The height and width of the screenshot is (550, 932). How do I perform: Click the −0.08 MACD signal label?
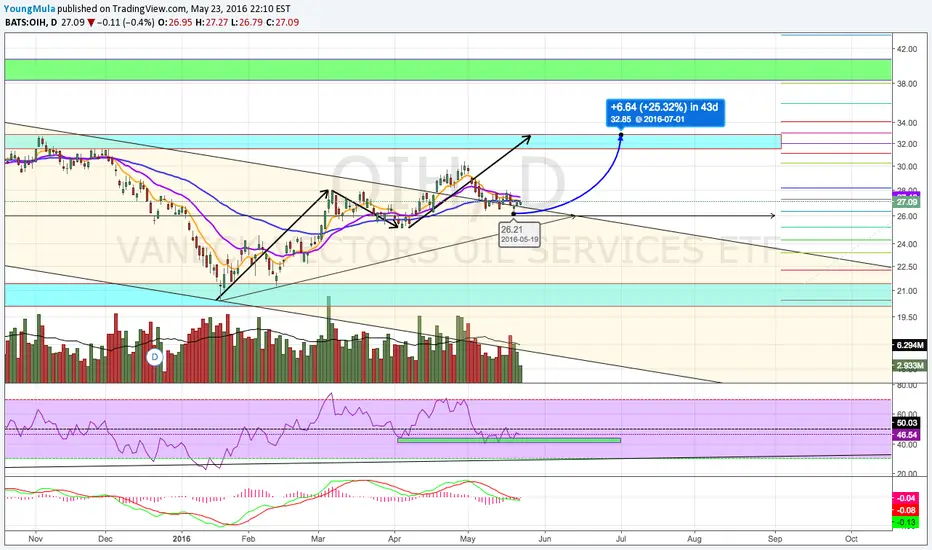coord(906,510)
